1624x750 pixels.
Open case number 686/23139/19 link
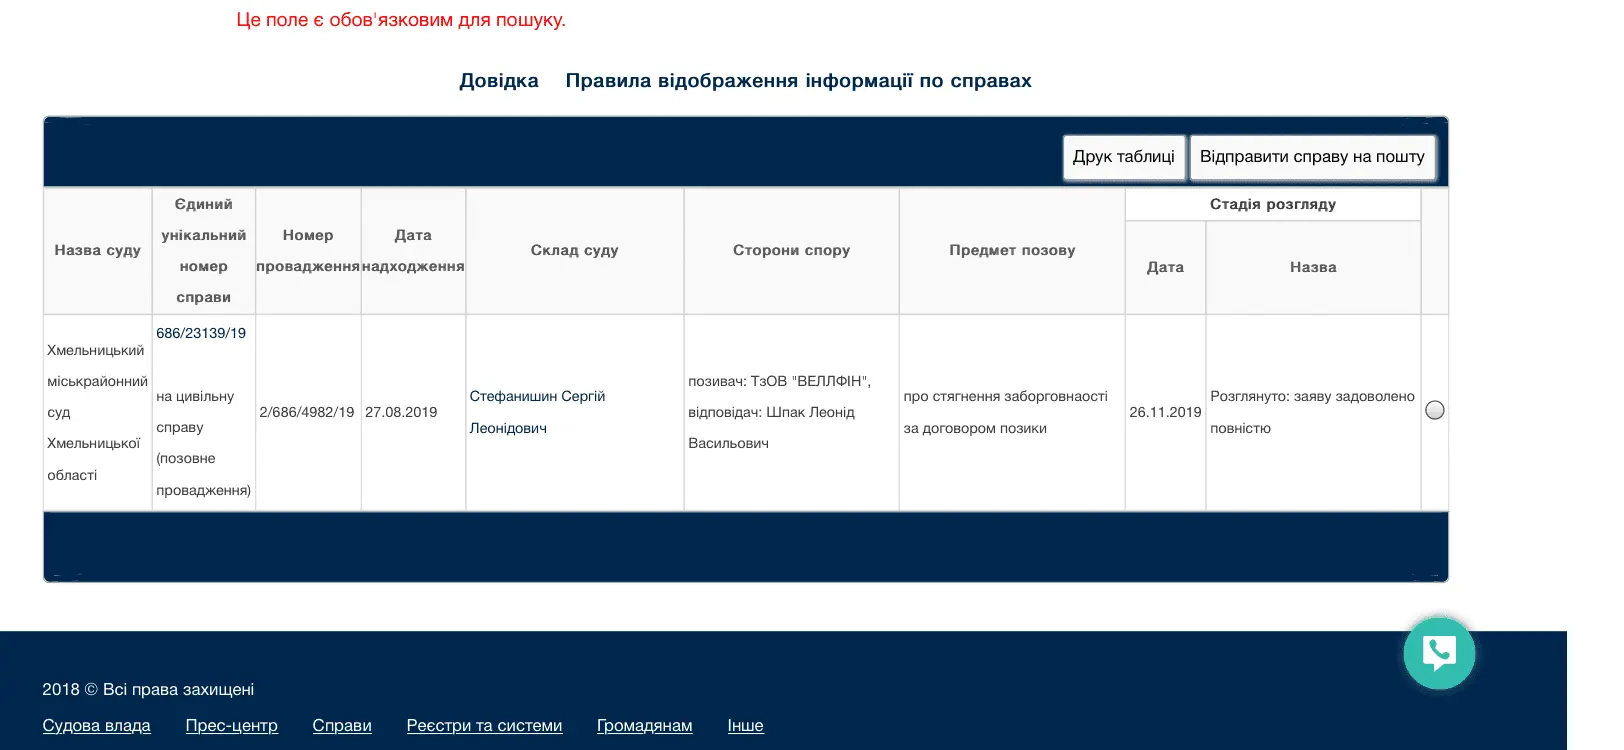[201, 333]
